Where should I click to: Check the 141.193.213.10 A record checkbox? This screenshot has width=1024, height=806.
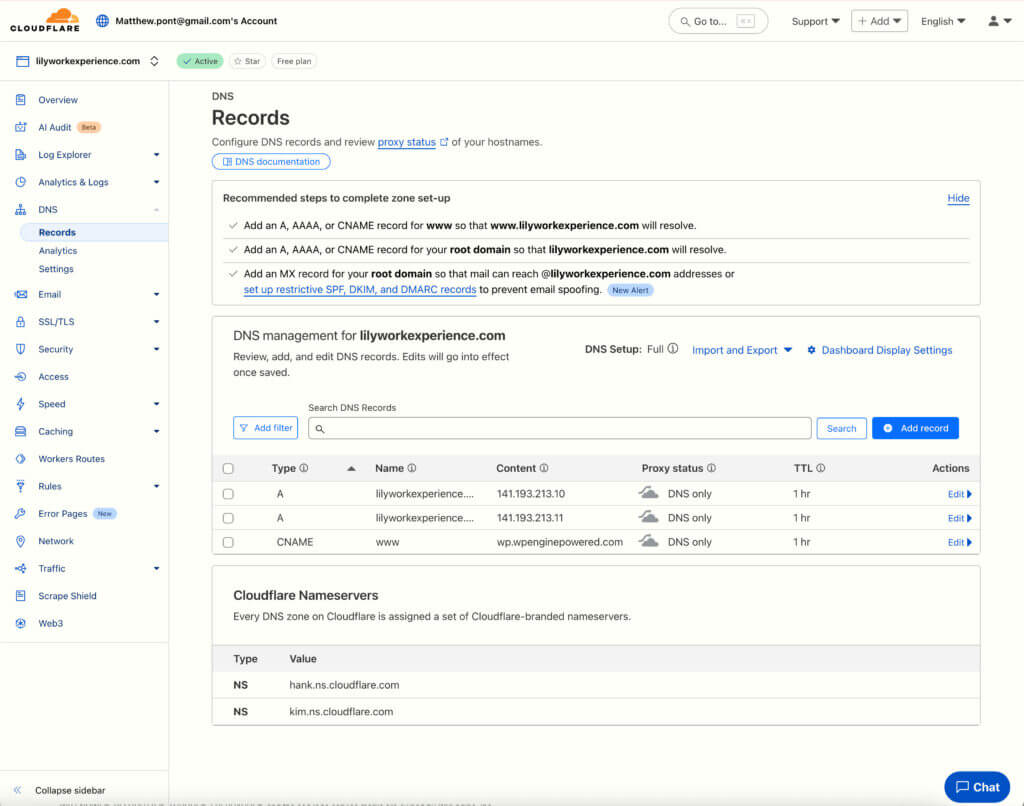click(228, 494)
